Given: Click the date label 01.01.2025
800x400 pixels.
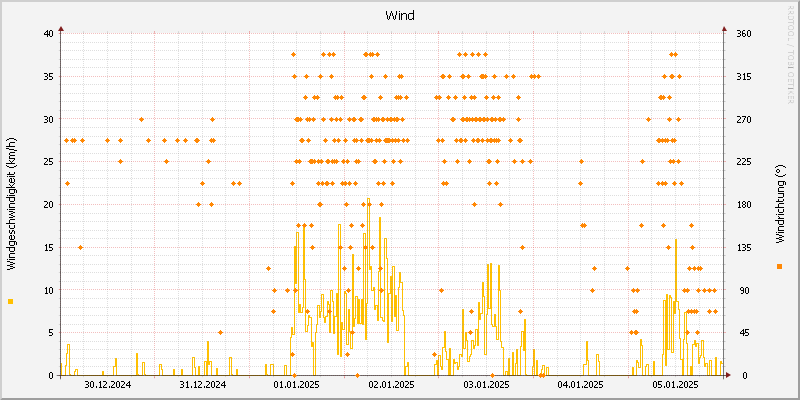Looking at the screenshot, I should [x=297, y=385].
